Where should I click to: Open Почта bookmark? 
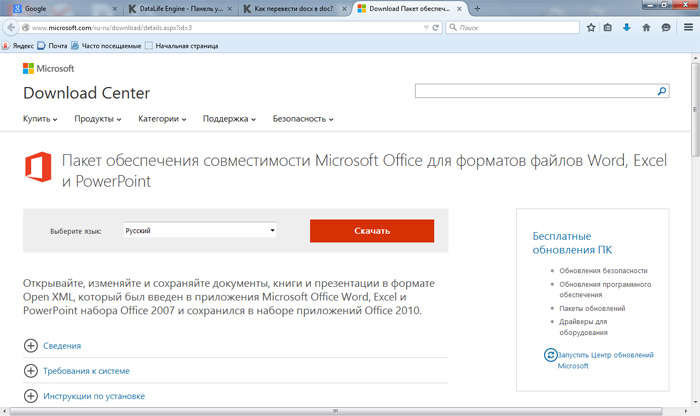click(52, 46)
